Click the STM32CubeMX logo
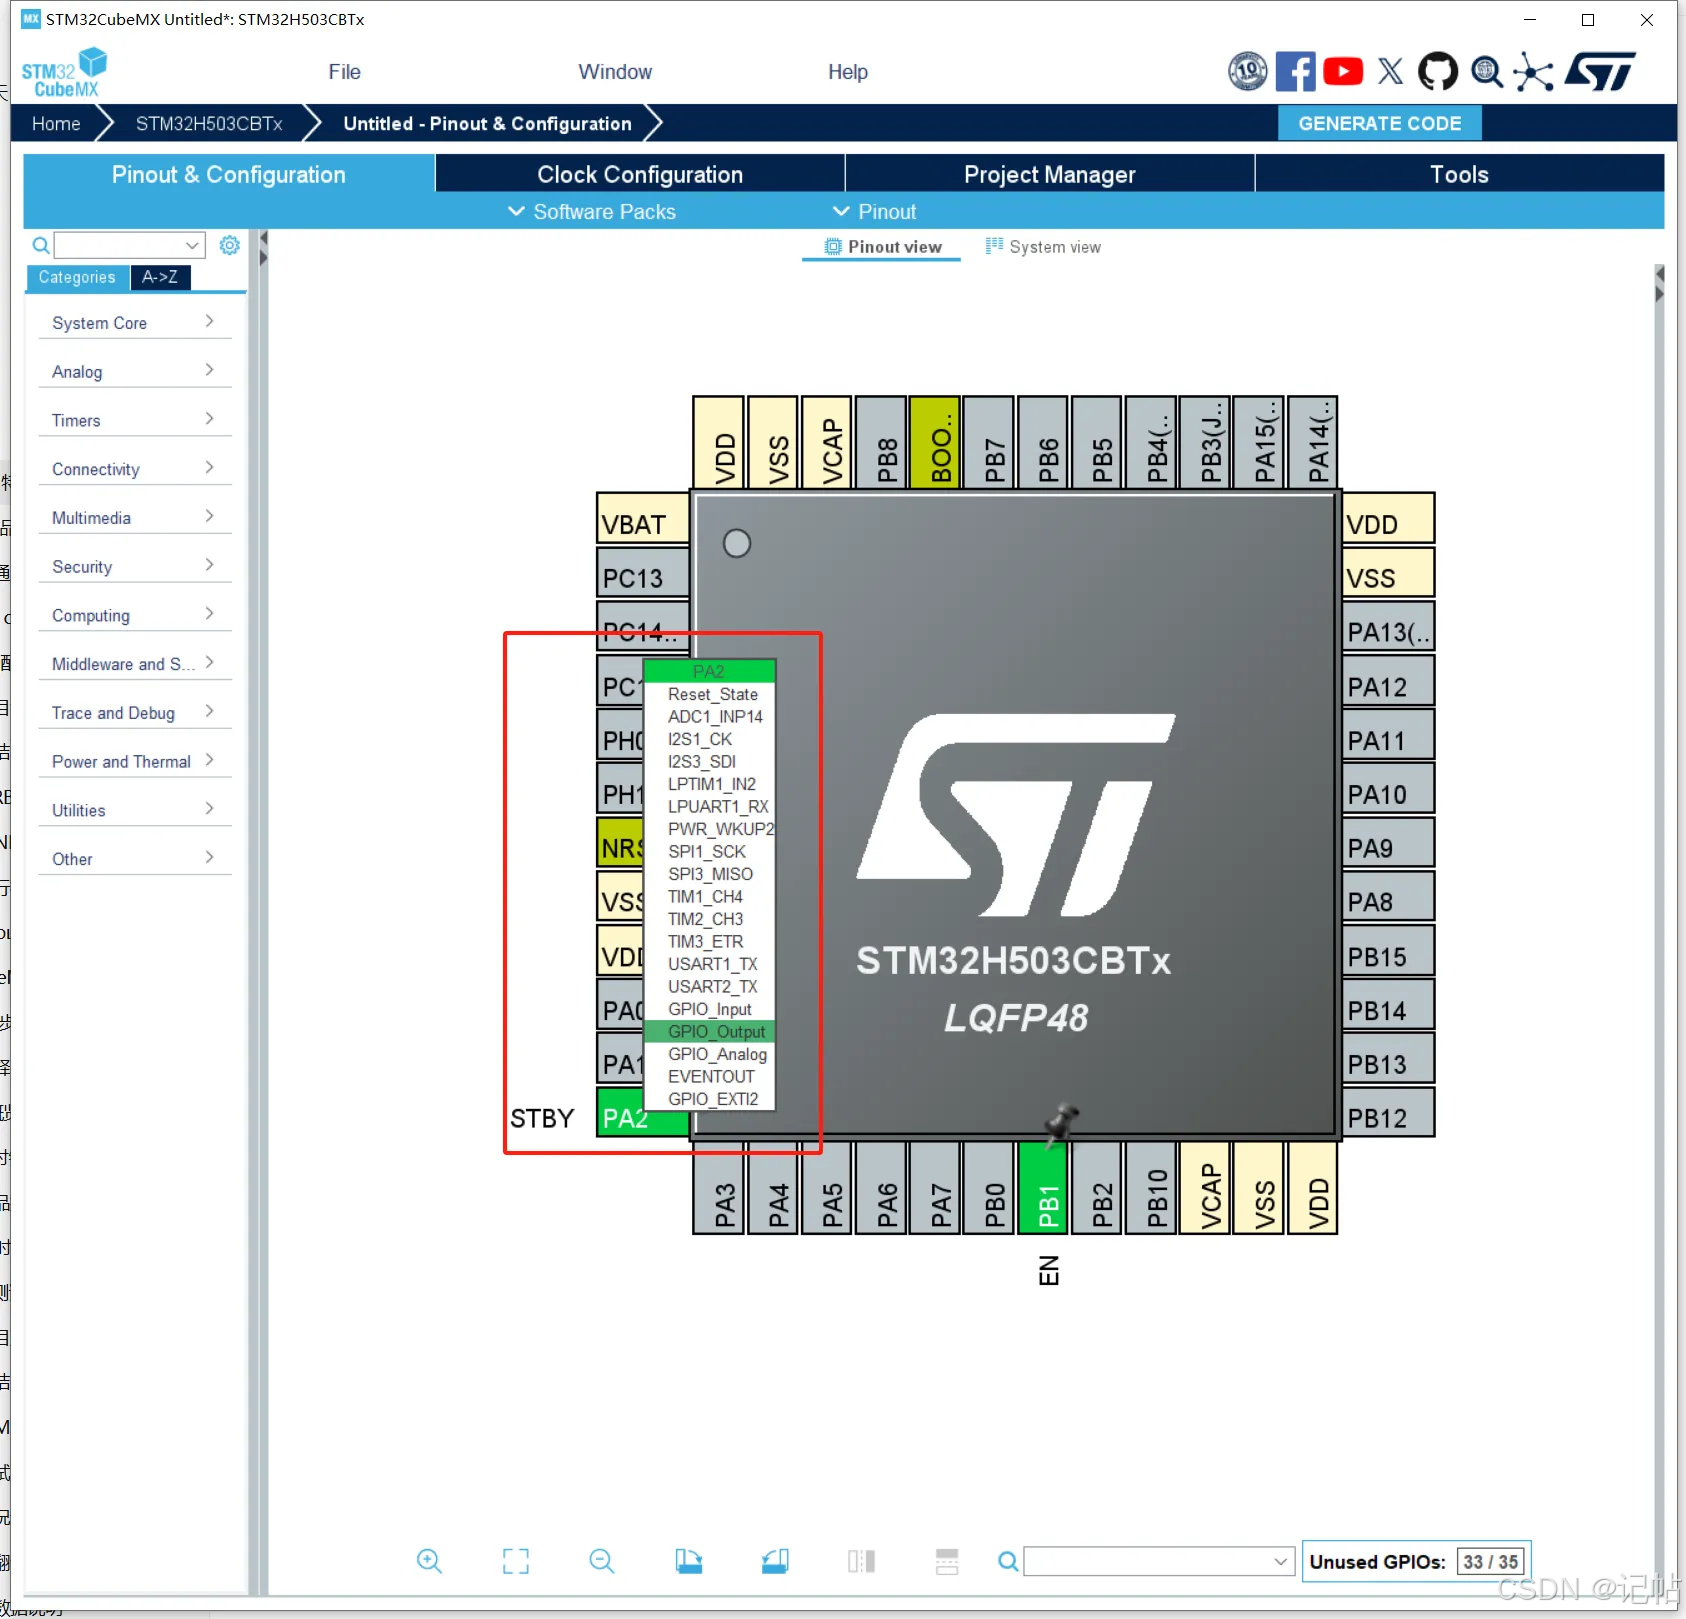Image resolution: width=1686 pixels, height=1619 pixels. 65,72
